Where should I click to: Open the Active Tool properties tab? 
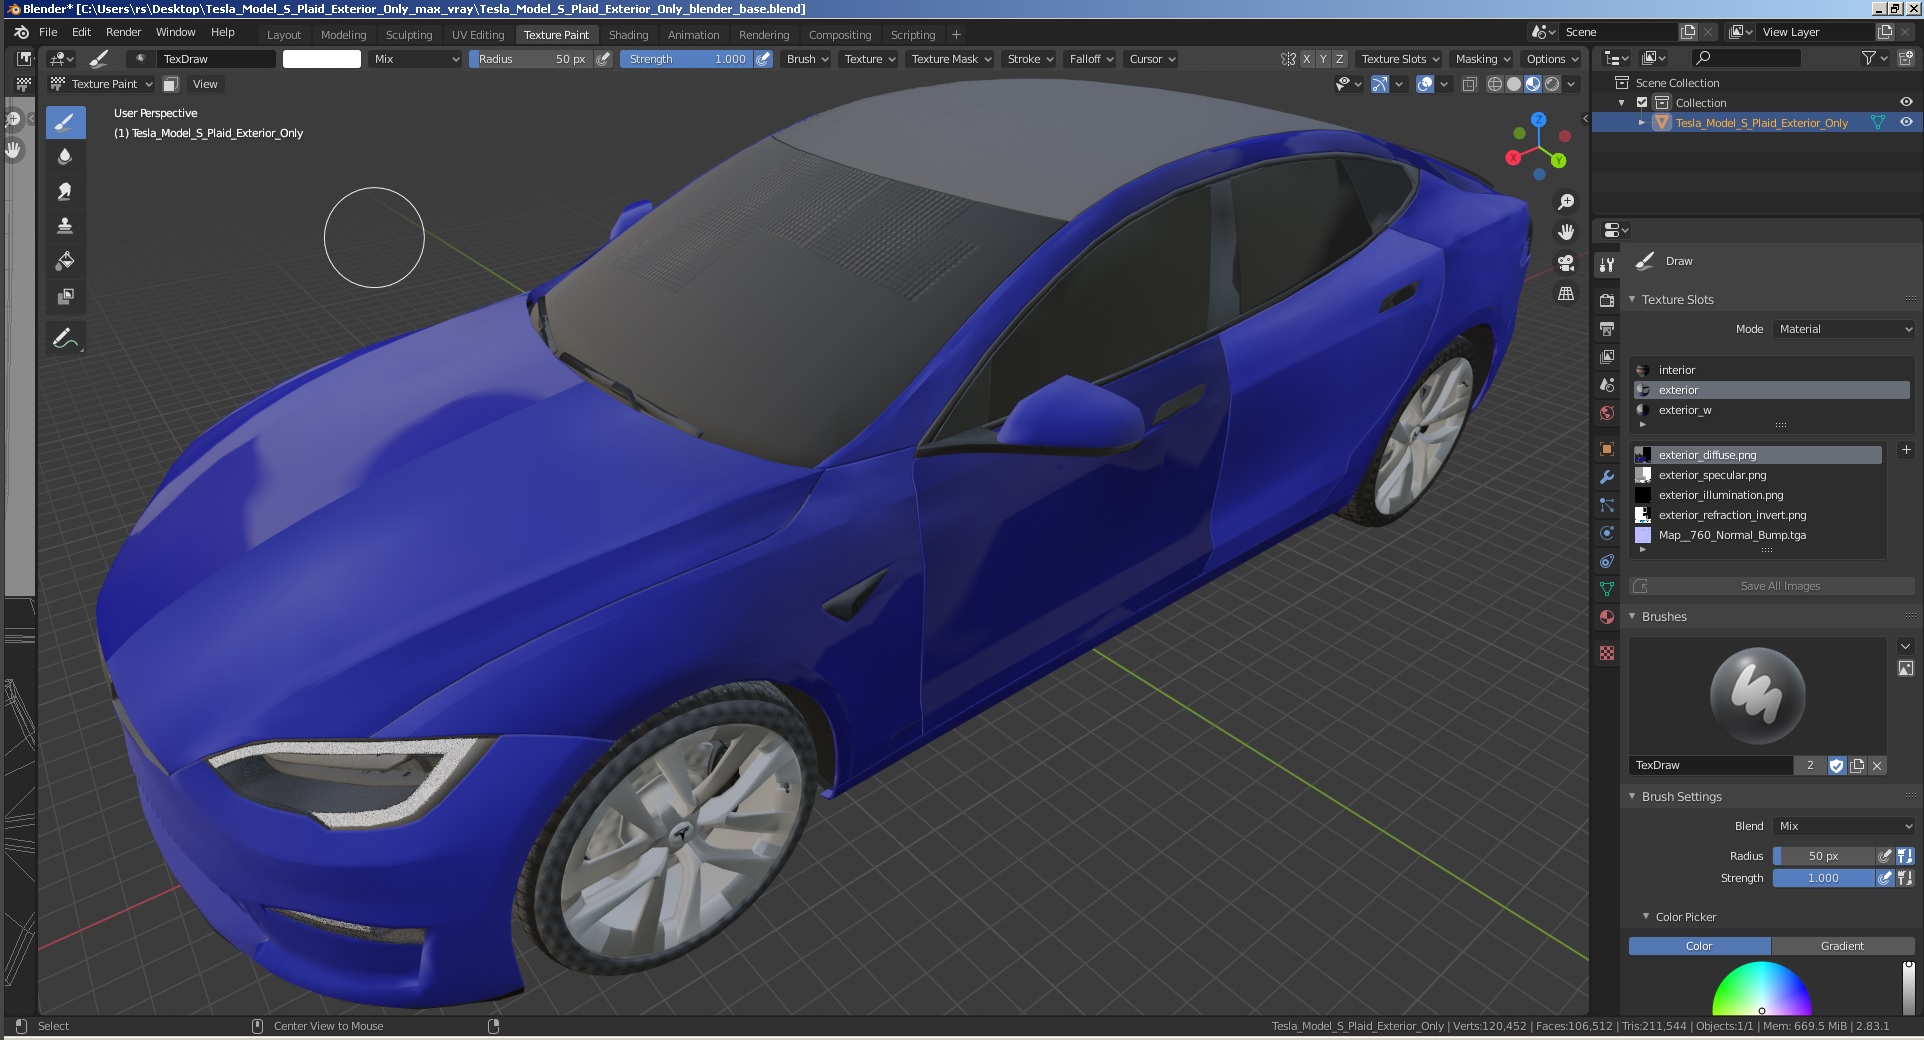coord(1607,265)
